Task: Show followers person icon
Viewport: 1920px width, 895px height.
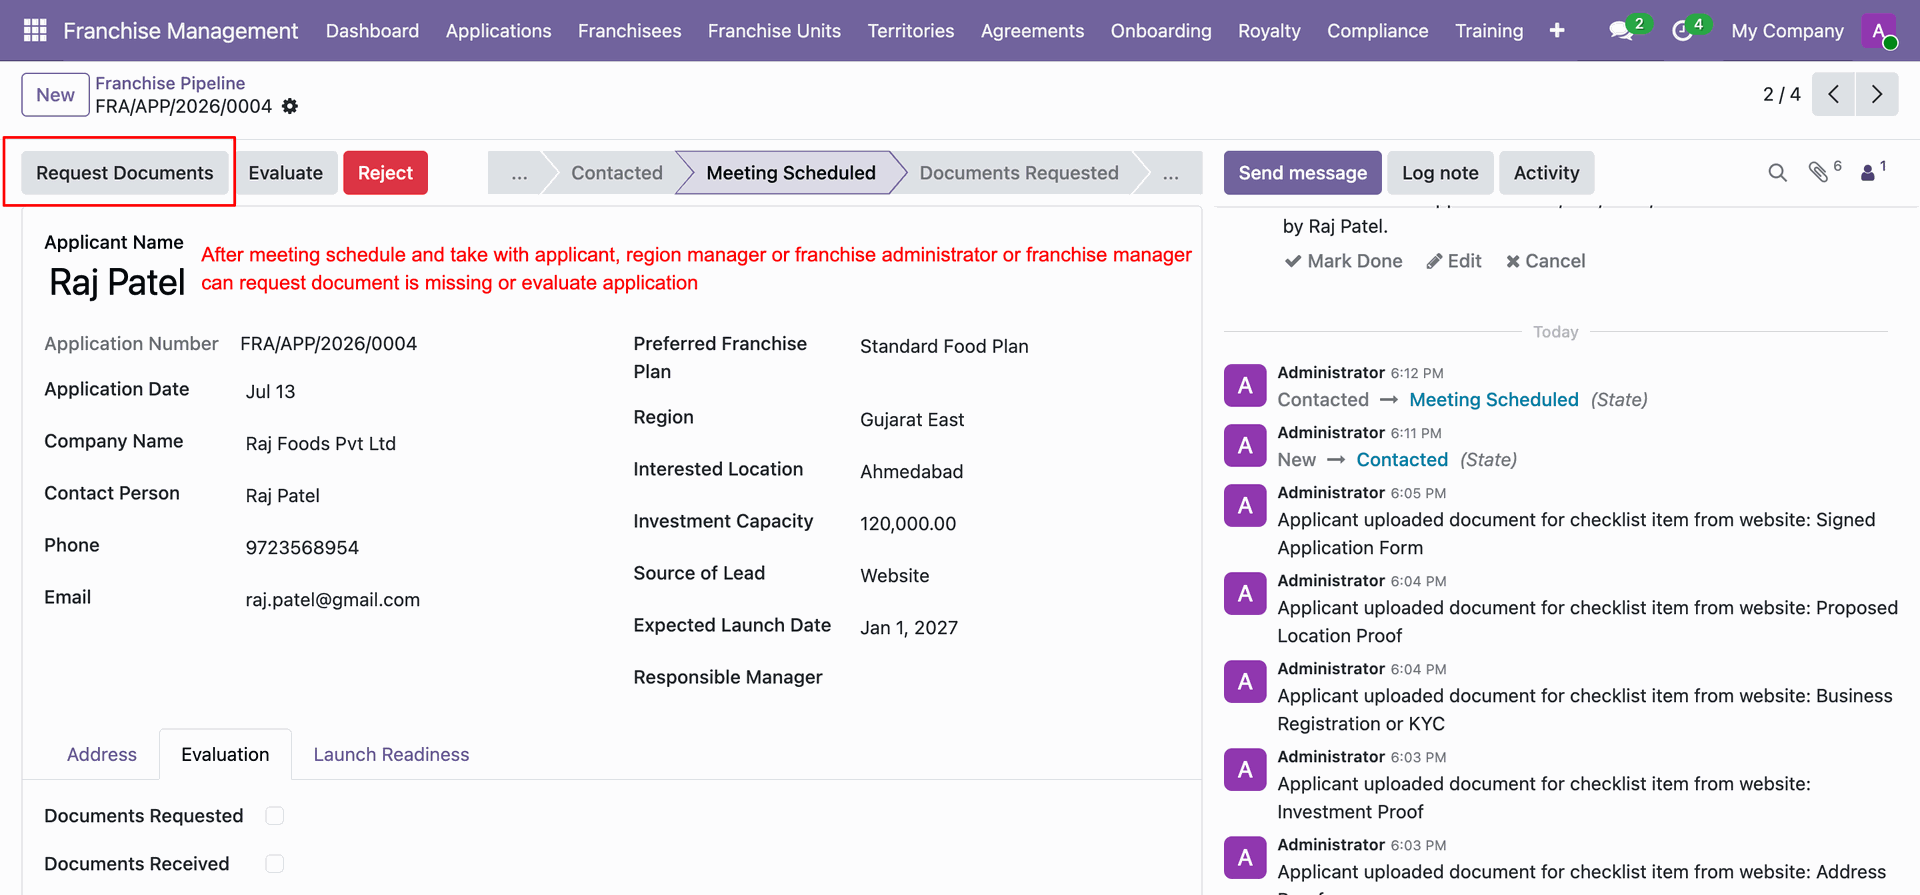Action: pos(1868,173)
